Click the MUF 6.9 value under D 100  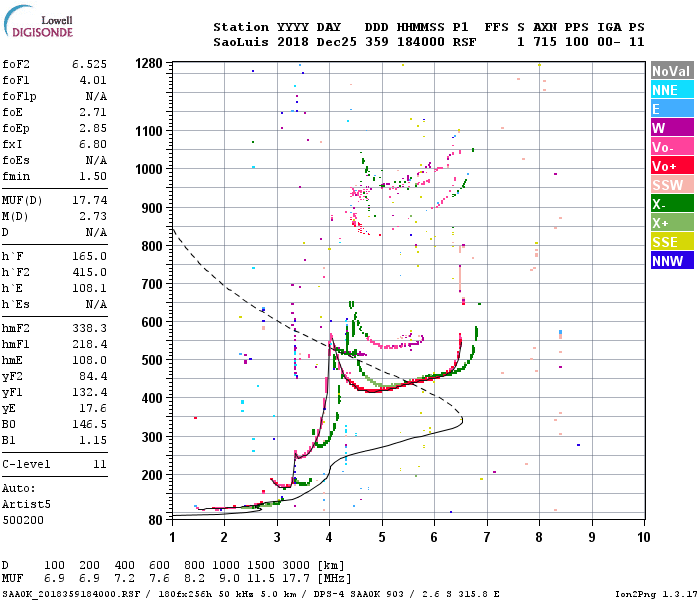coord(54,578)
